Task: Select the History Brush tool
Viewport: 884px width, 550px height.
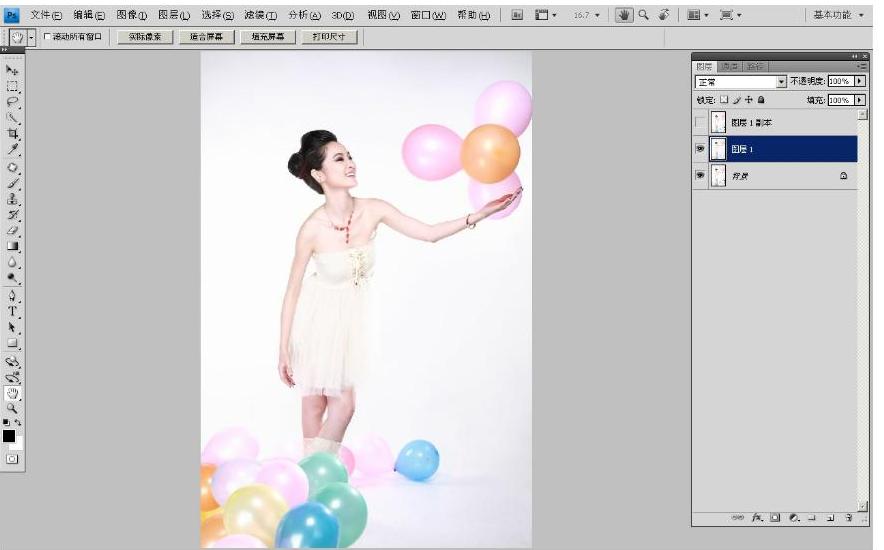Action: (12, 215)
